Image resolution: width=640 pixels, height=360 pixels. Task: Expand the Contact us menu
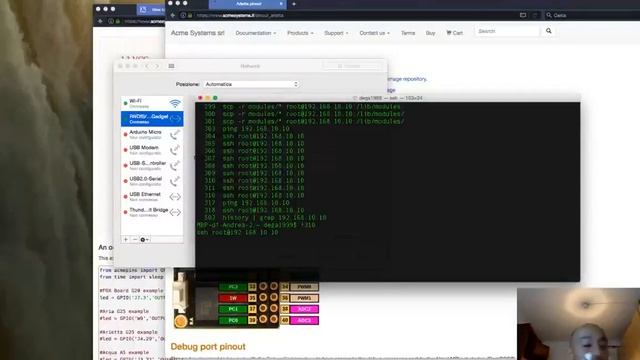(x=374, y=33)
